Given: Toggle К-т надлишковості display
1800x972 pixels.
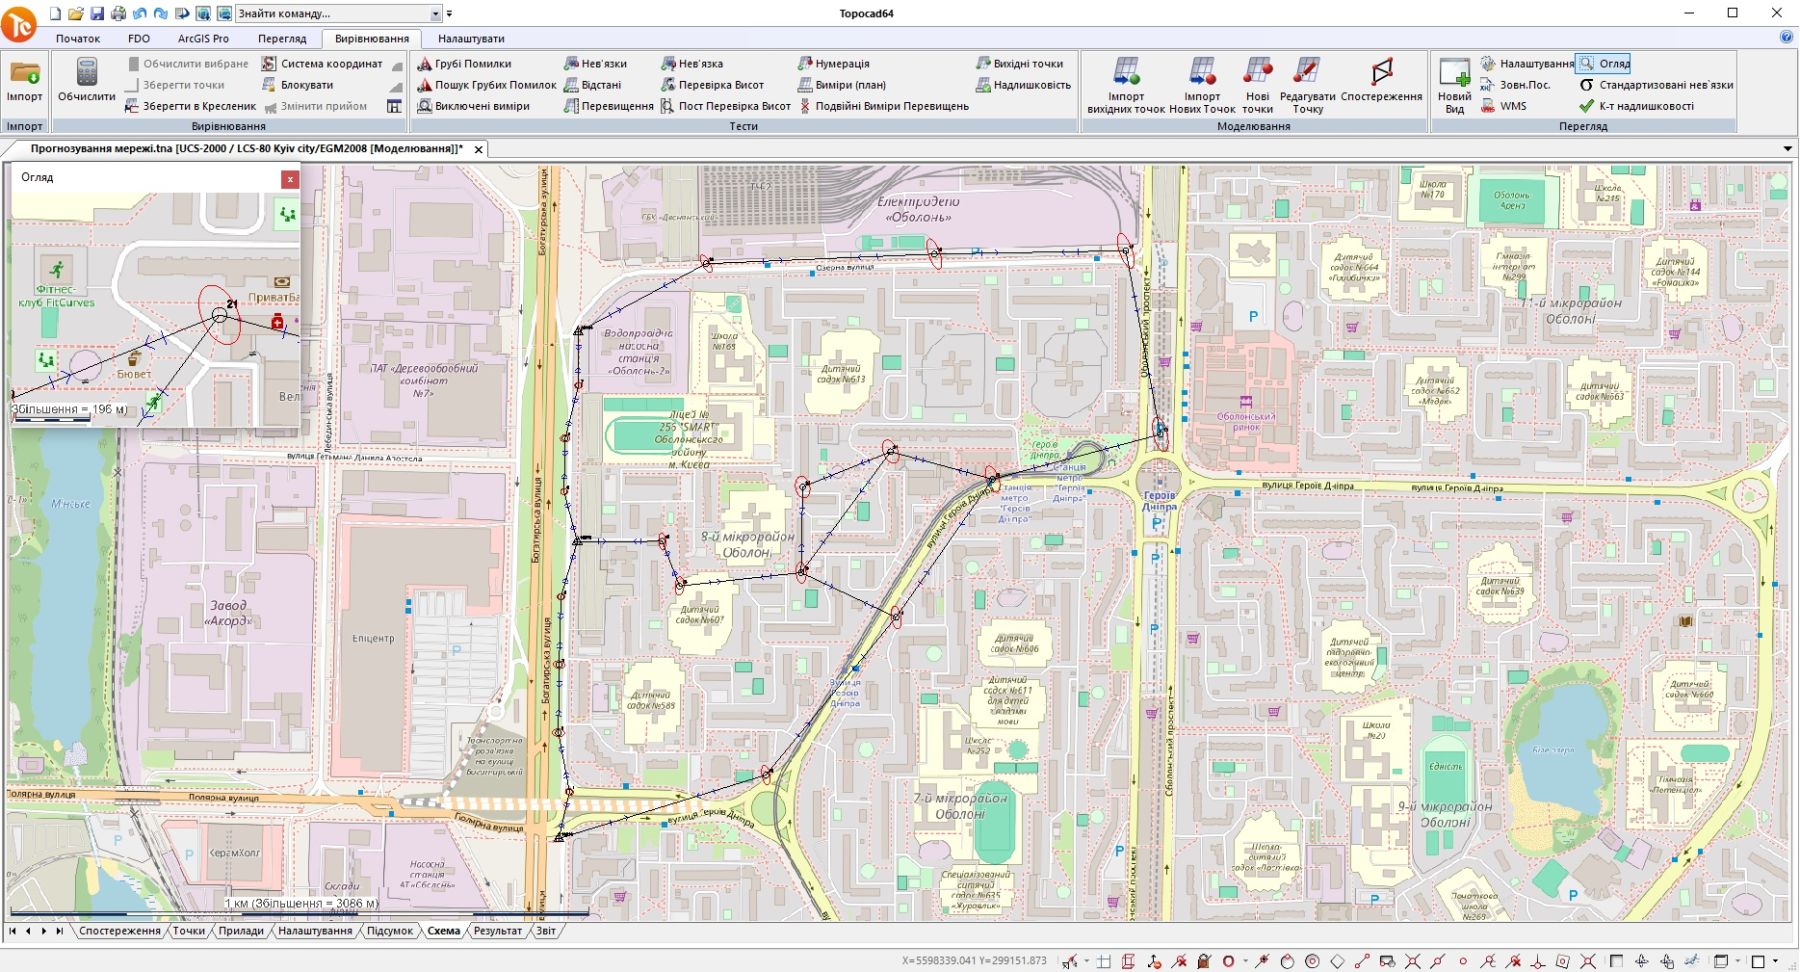Looking at the screenshot, I should coord(1637,106).
